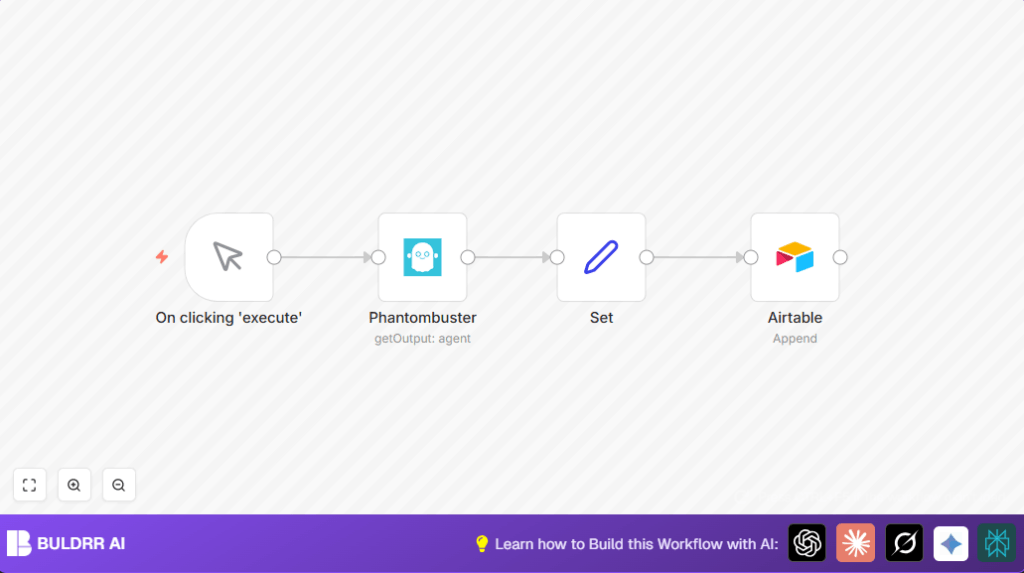Click the 'Phantombuster' node label

(x=423, y=318)
